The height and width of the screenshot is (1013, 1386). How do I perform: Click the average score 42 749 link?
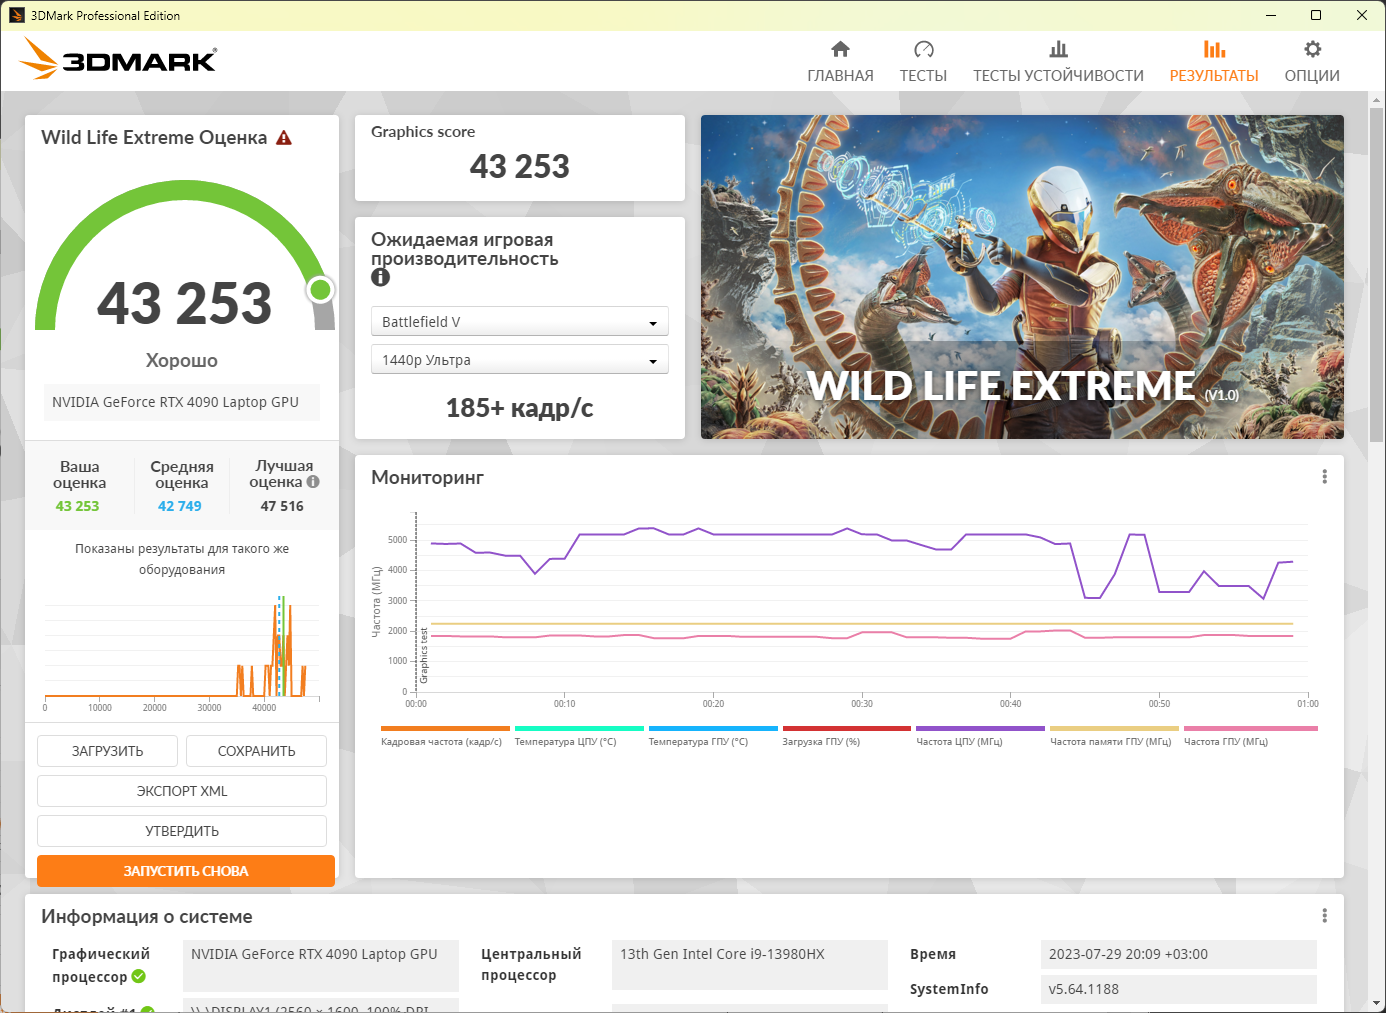point(180,506)
